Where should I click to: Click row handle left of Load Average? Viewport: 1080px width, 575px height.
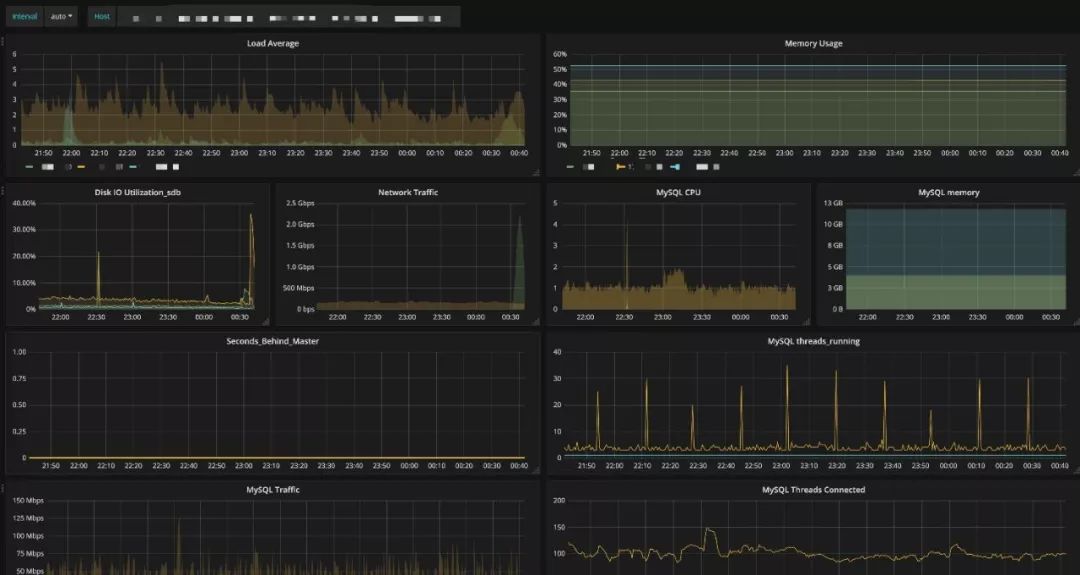point(3,42)
